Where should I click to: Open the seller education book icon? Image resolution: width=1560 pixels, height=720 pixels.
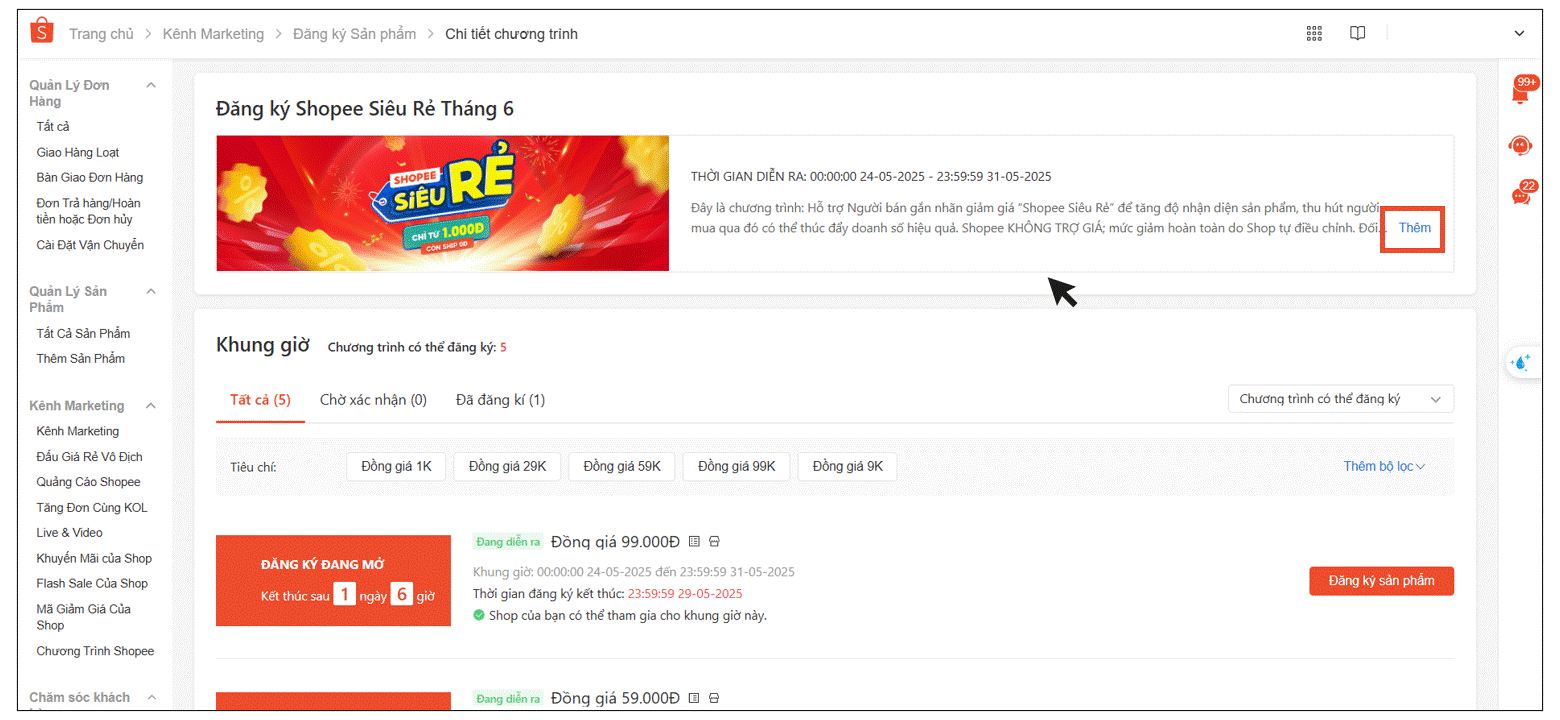1357,34
